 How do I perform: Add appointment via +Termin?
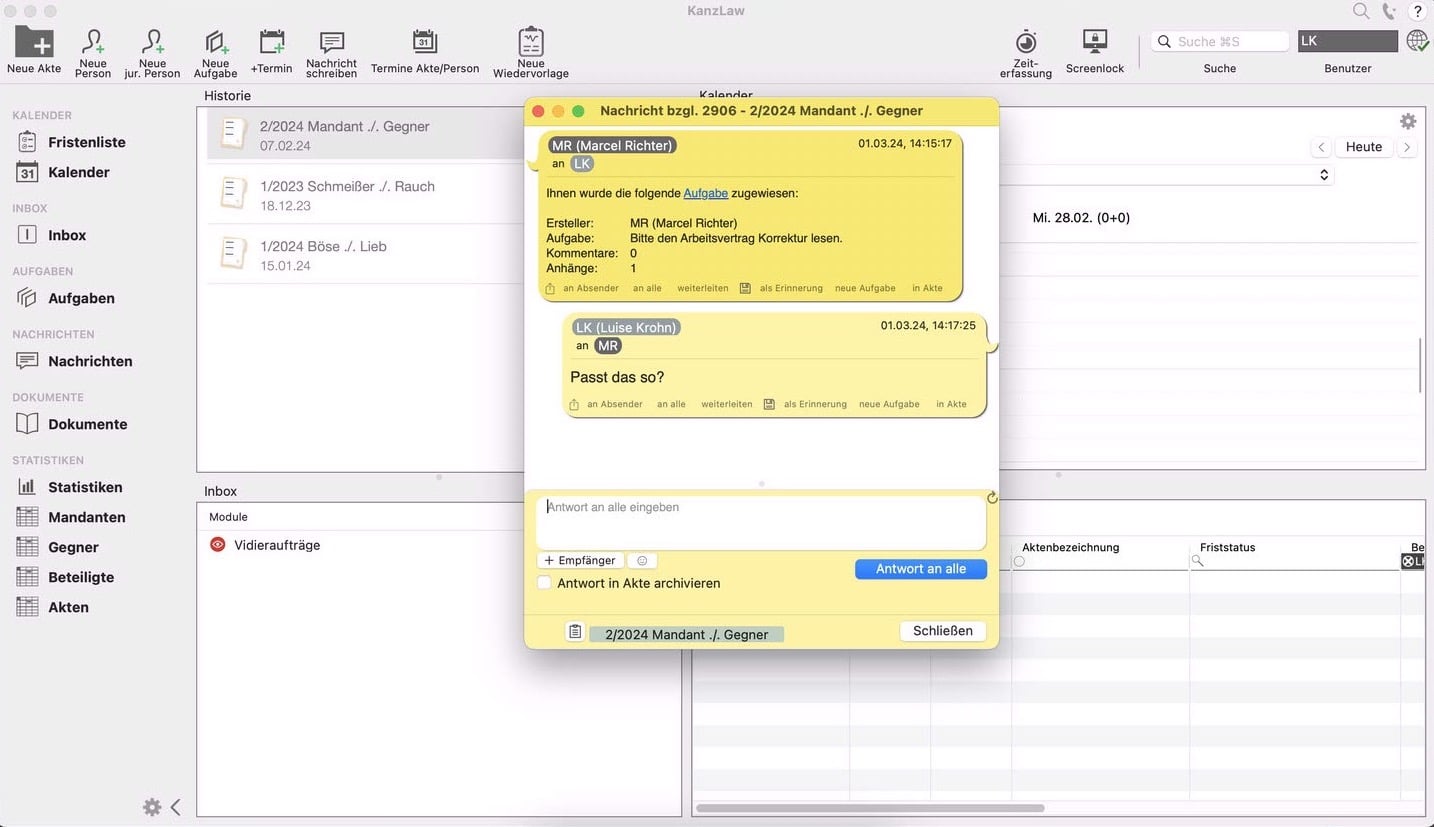(271, 51)
